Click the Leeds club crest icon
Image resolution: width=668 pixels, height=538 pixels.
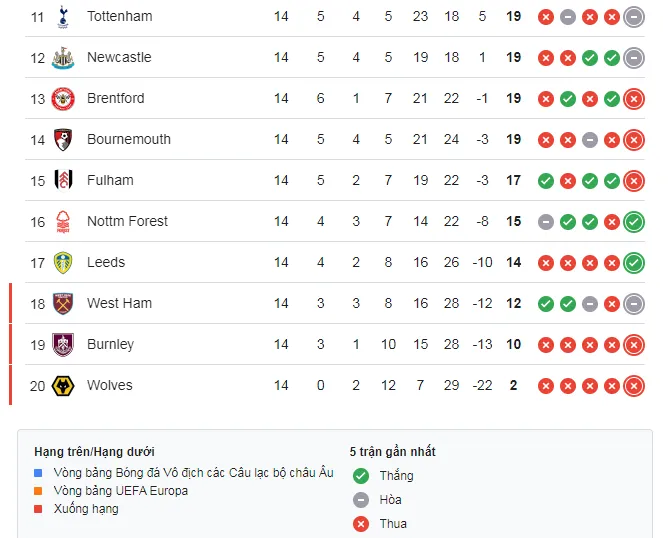coord(64,262)
